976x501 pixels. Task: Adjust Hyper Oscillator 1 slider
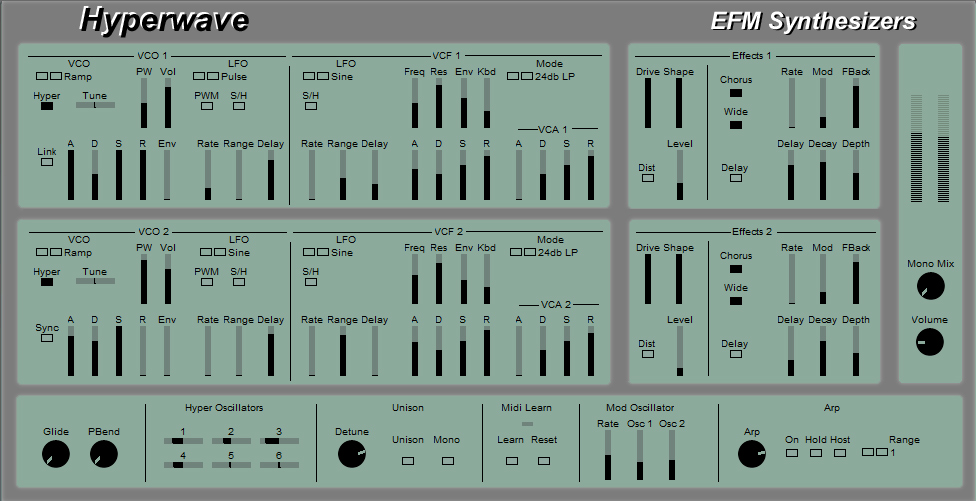183,441
